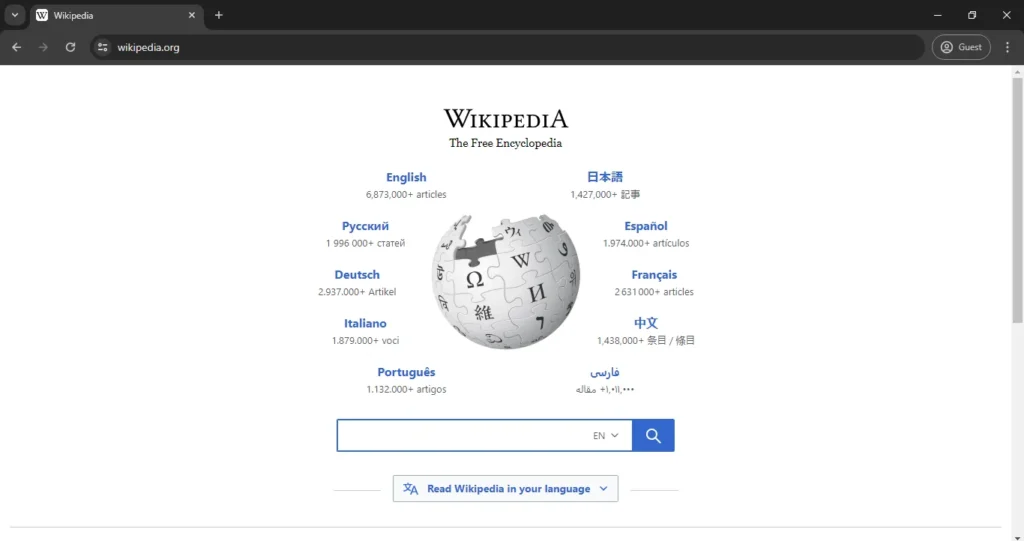Close the Wikipedia tab

click(191, 15)
